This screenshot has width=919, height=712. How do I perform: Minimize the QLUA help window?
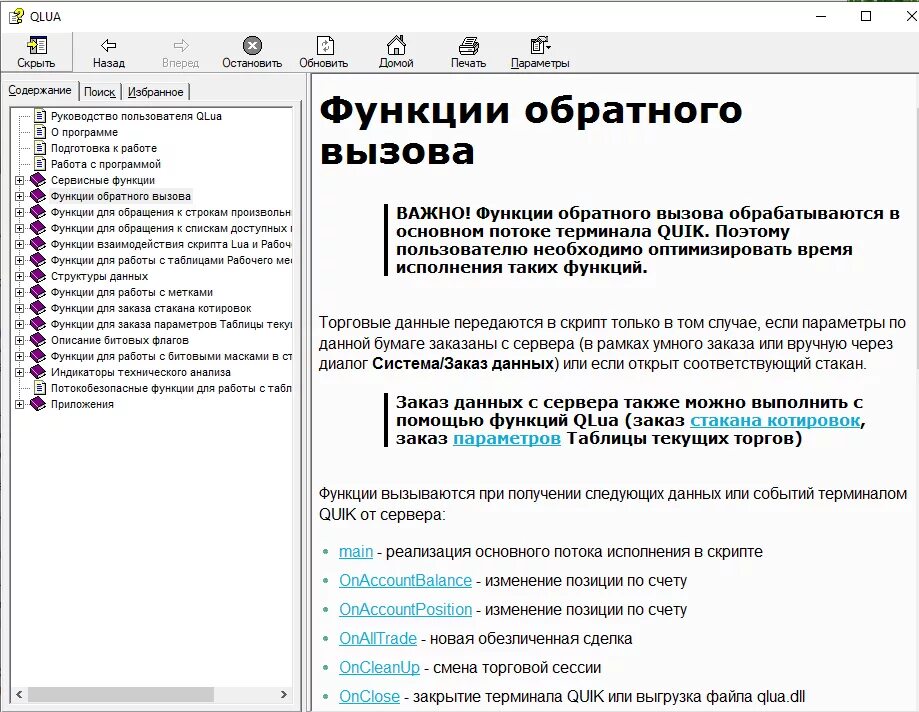coord(821,16)
